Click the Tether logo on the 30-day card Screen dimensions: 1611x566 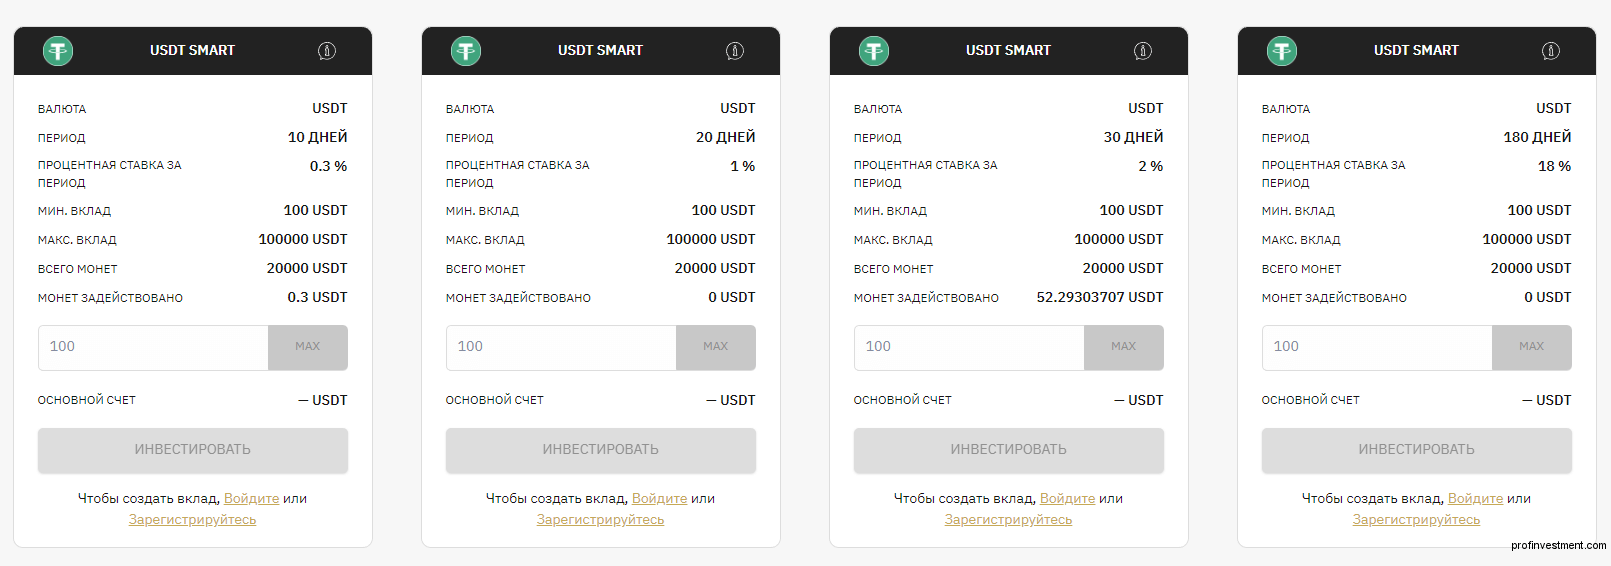874,50
